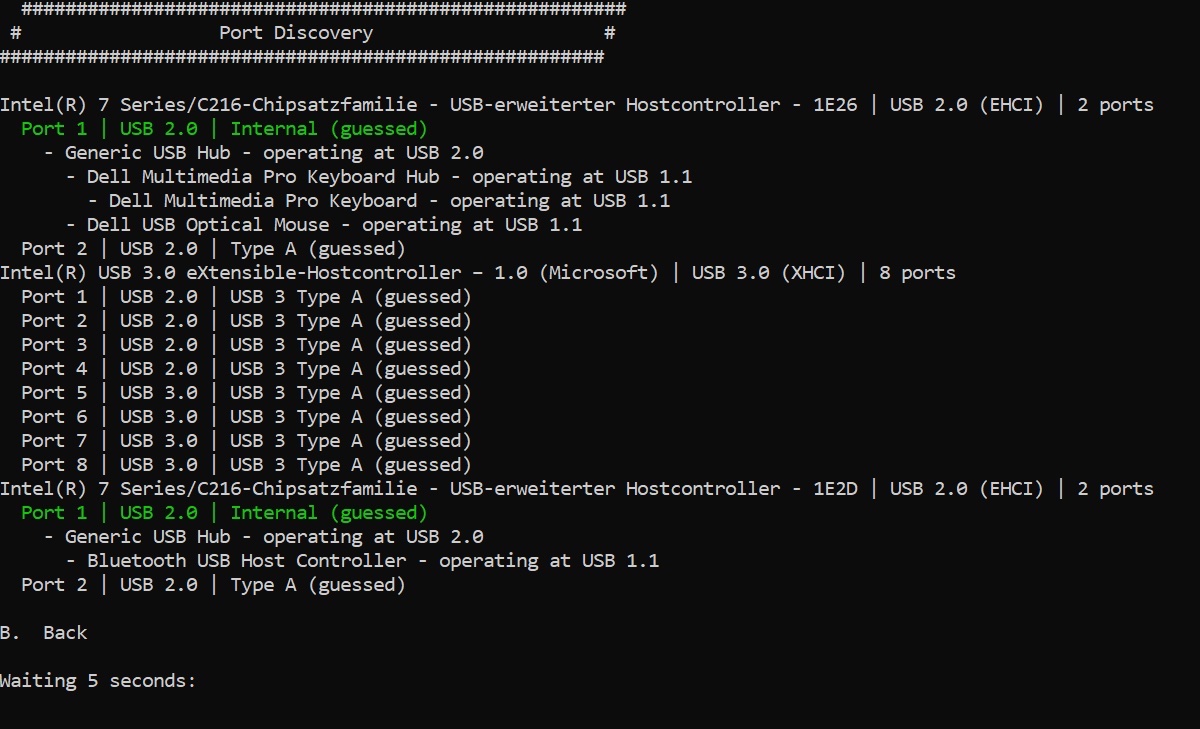Pick green Port 1 Internal under 1E2D controller
The height and width of the screenshot is (729, 1200).
[x=224, y=513]
